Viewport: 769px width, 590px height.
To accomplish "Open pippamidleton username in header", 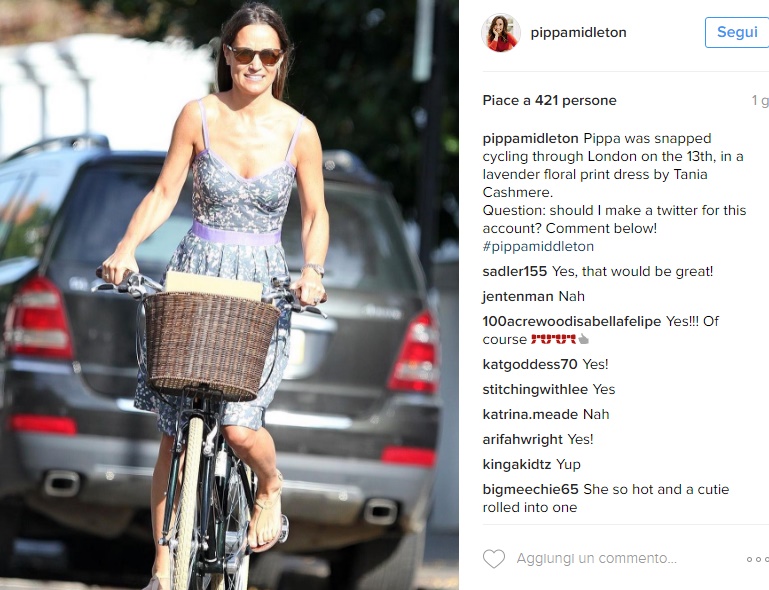I will click(x=578, y=33).
